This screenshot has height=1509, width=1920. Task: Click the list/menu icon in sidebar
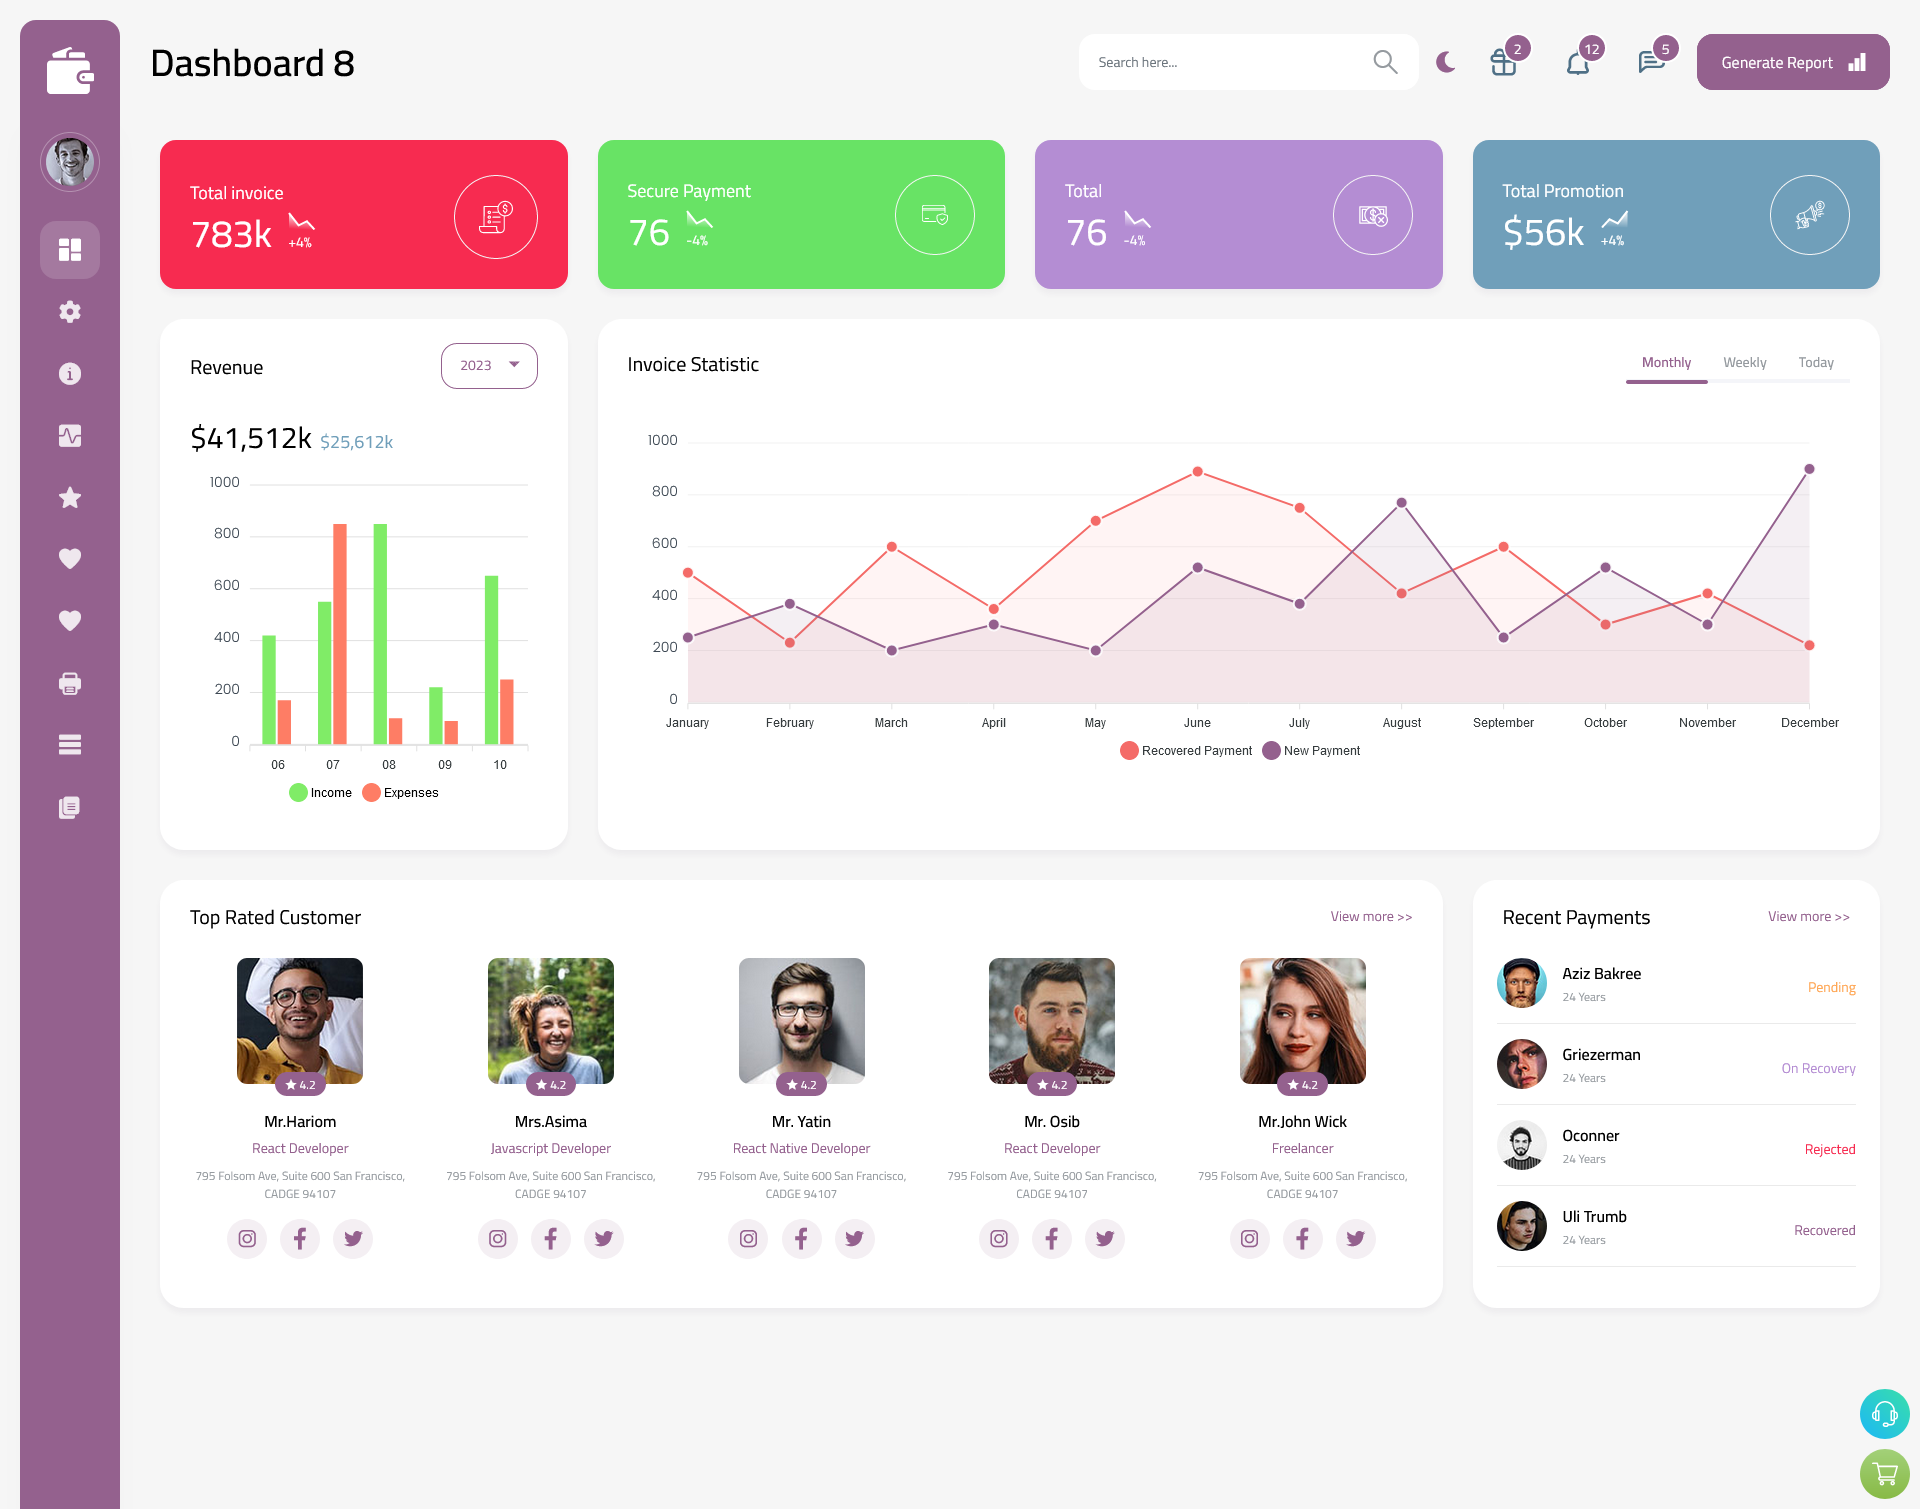69,745
